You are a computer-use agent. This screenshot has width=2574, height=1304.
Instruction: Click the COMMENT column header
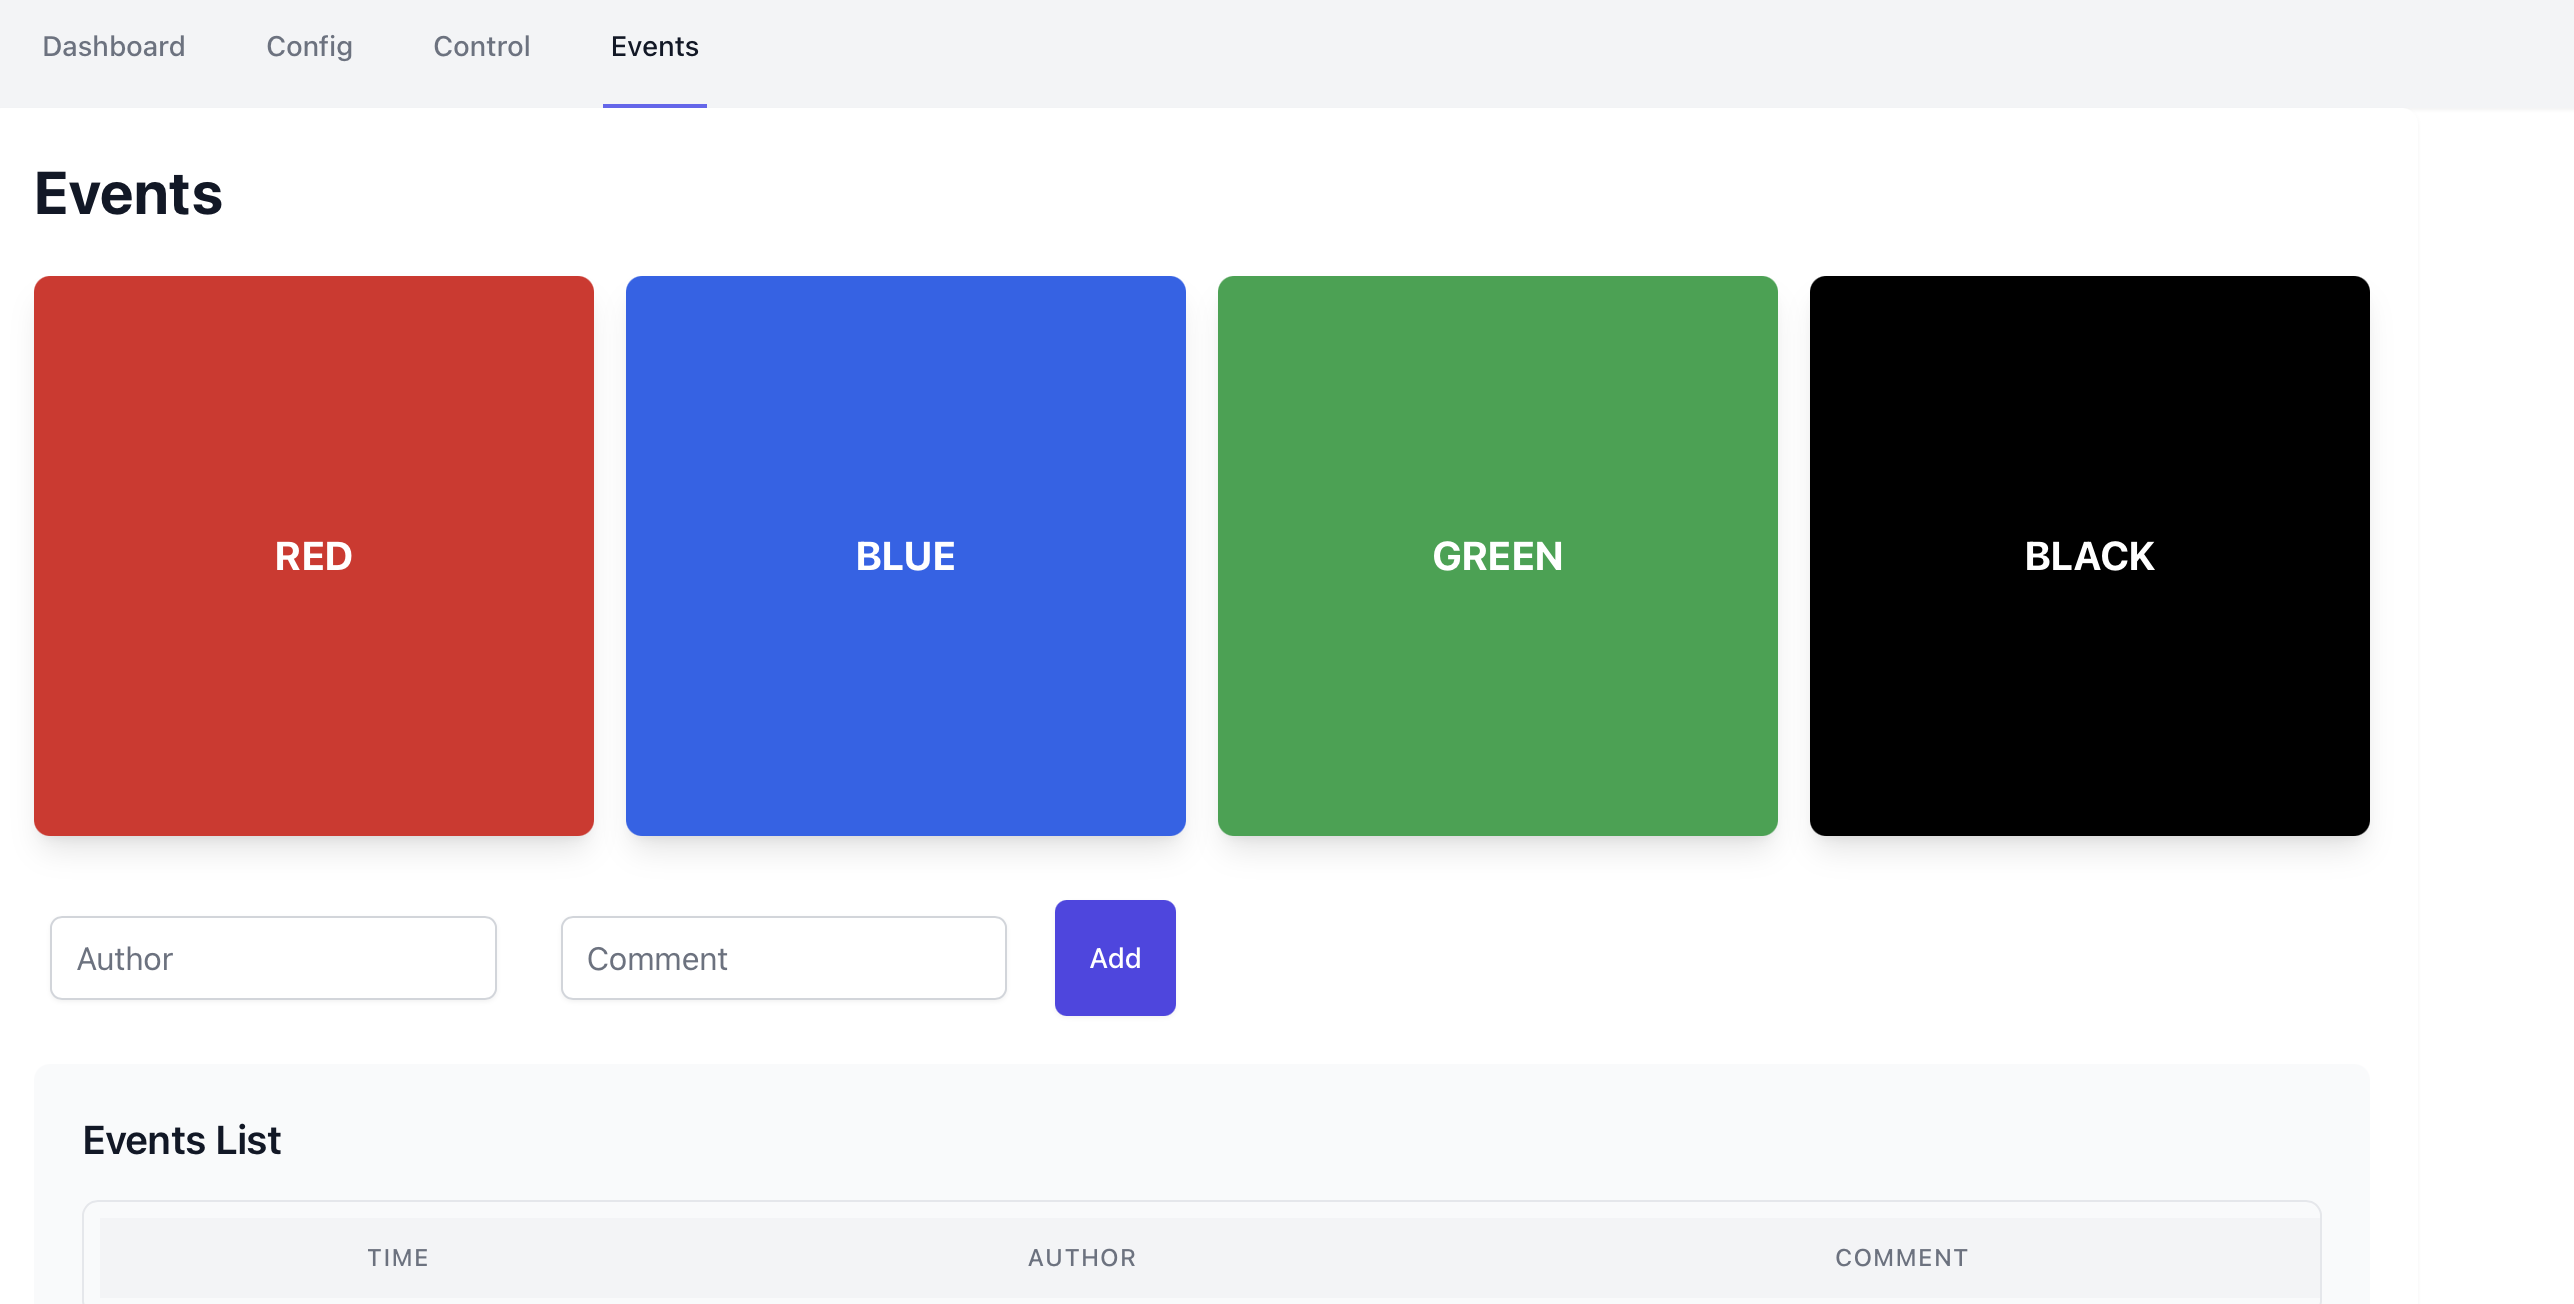(x=1902, y=1258)
